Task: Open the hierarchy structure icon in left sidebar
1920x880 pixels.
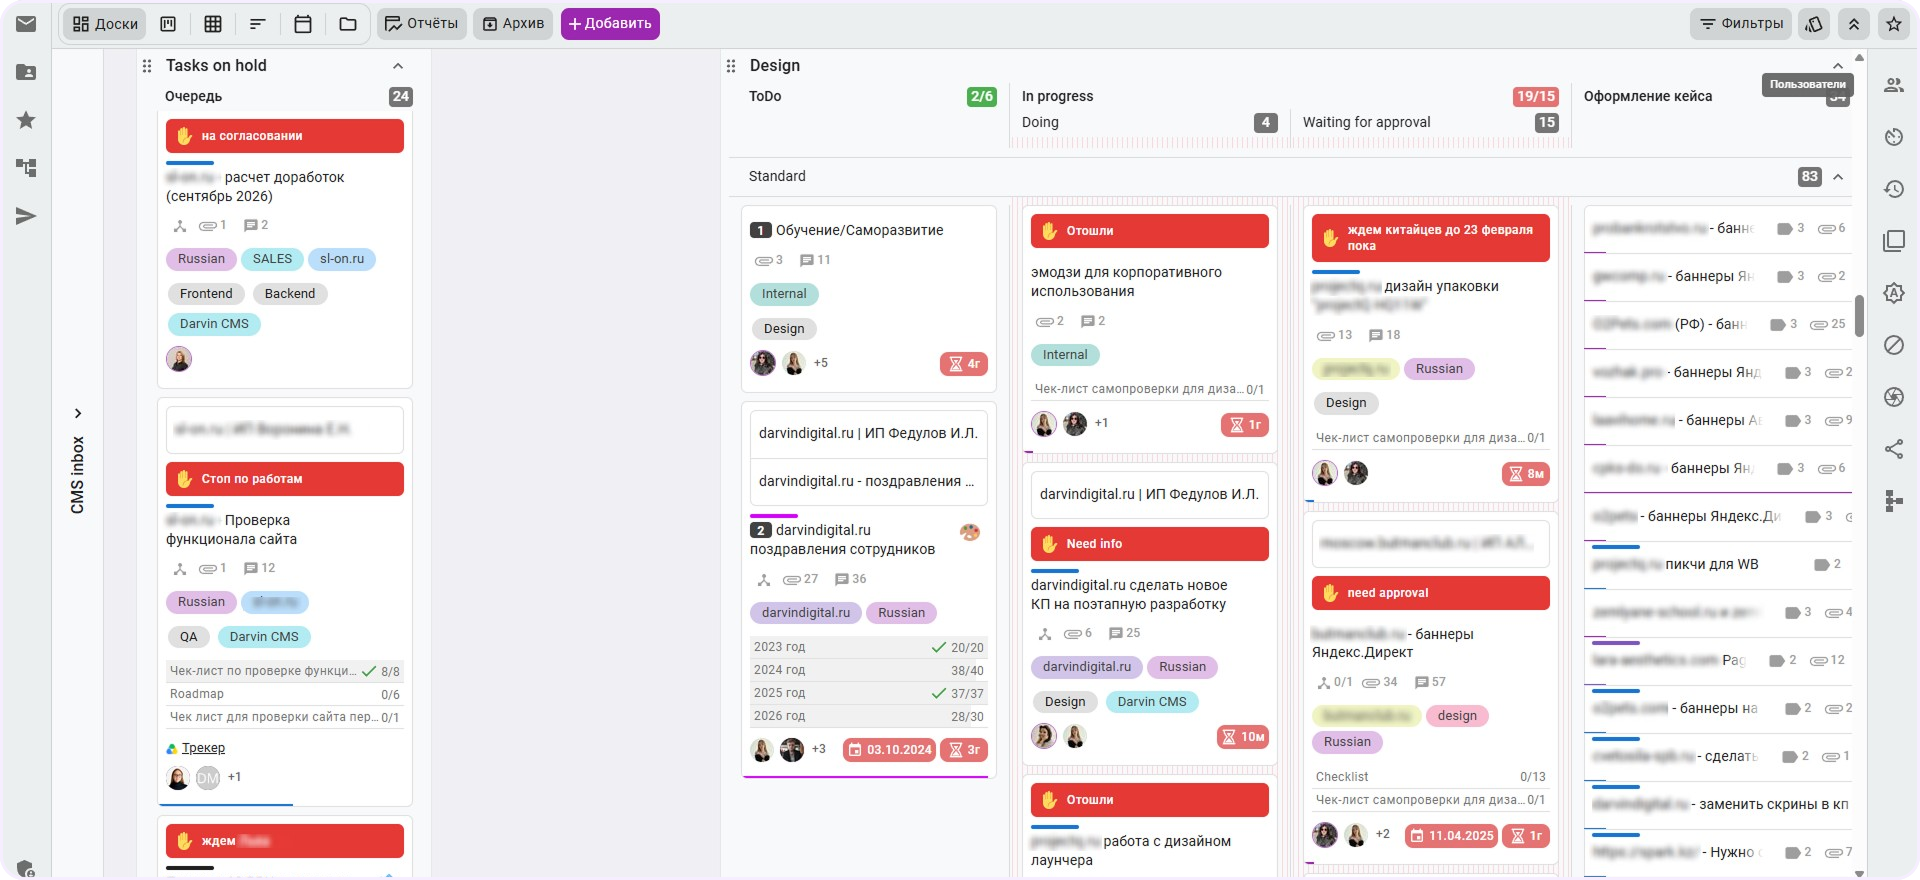Action: tap(26, 168)
